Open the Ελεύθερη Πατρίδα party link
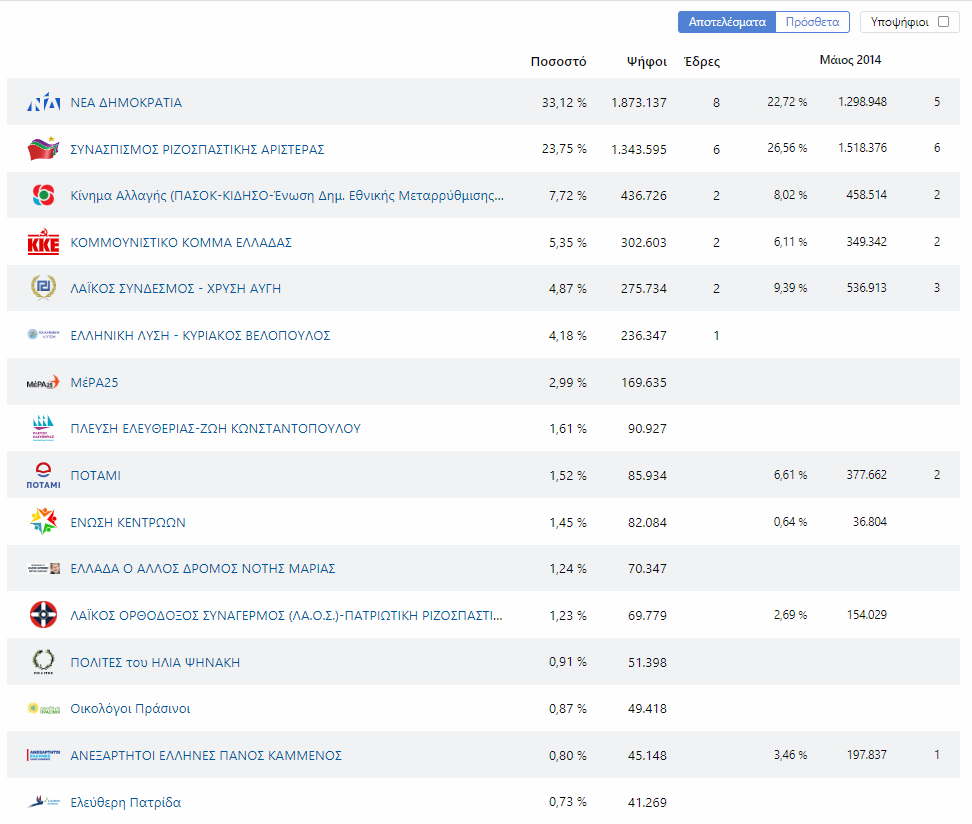This screenshot has width=972, height=824. coord(126,802)
